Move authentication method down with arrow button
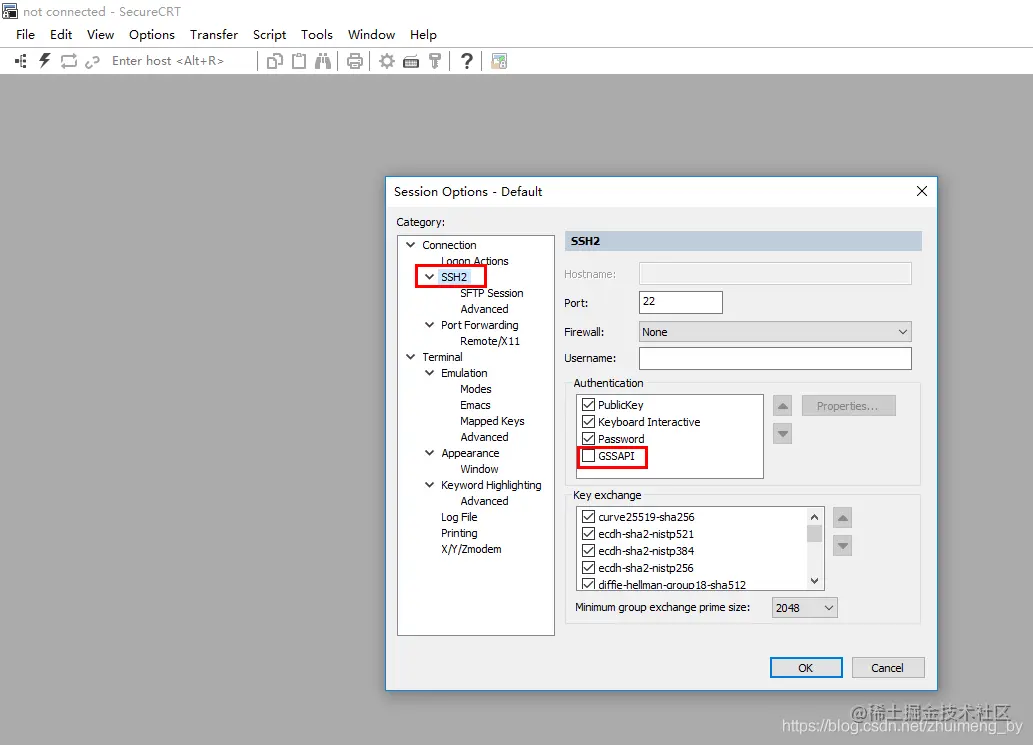 [x=782, y=433]
